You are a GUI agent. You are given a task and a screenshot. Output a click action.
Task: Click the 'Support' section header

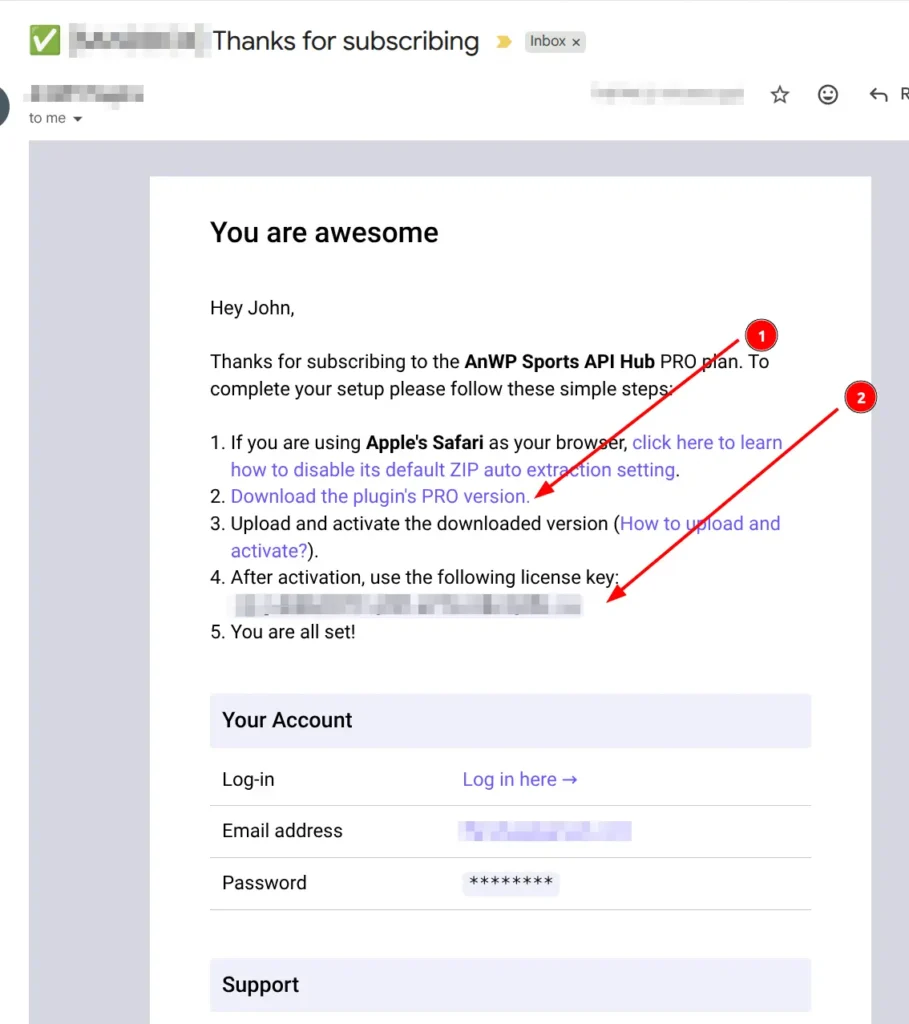[x=511, y=985]
